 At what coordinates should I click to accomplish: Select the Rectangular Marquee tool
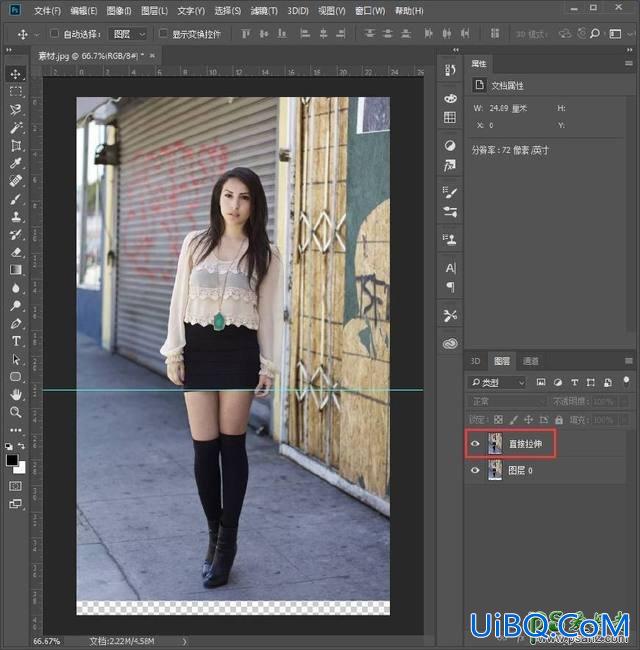click(x=16, y=92)
